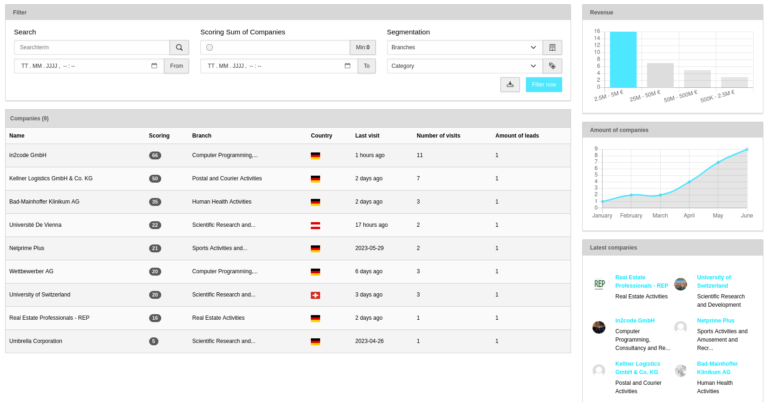Click the download export icon button
The height and width of the screenshot is (402, 768).
[x=510, y=84]
